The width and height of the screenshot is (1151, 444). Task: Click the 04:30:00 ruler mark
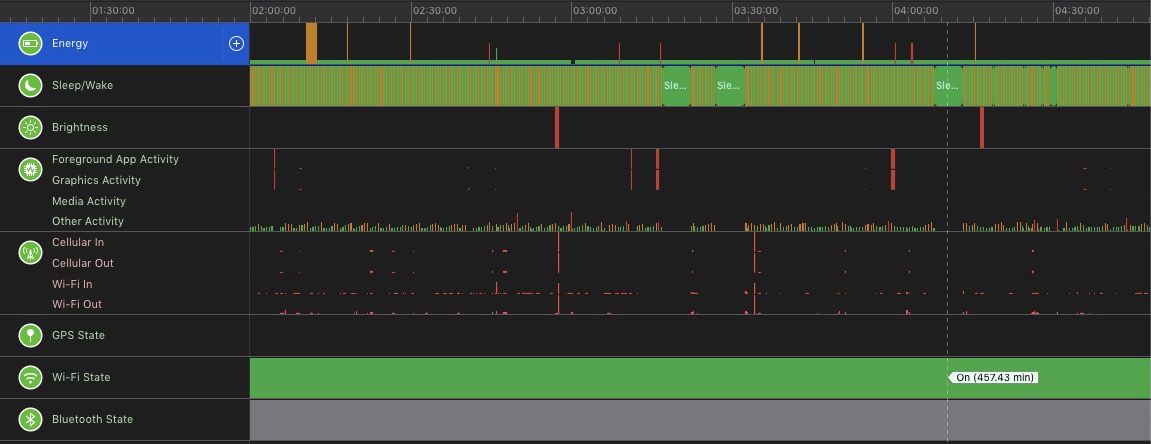coord(1077,11)
